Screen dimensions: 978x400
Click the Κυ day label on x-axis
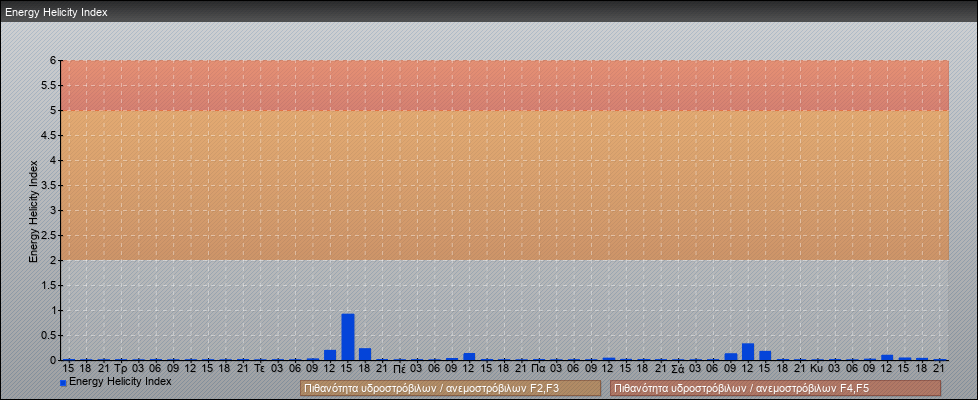[x=818, y=369]
